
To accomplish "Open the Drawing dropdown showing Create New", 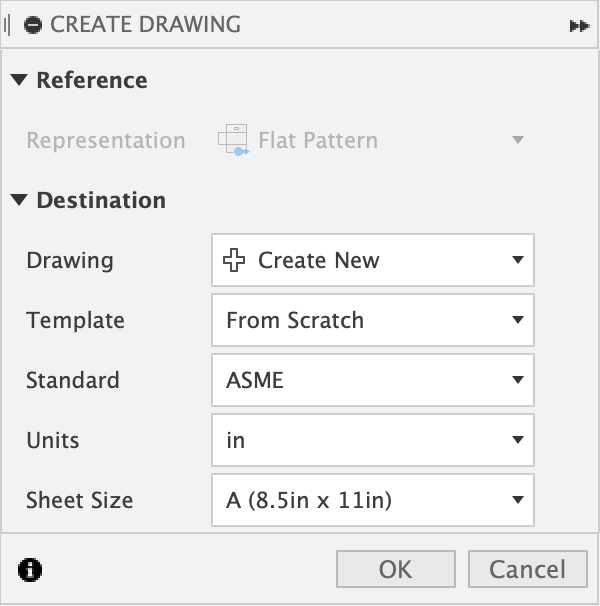I will pos(373,261).
